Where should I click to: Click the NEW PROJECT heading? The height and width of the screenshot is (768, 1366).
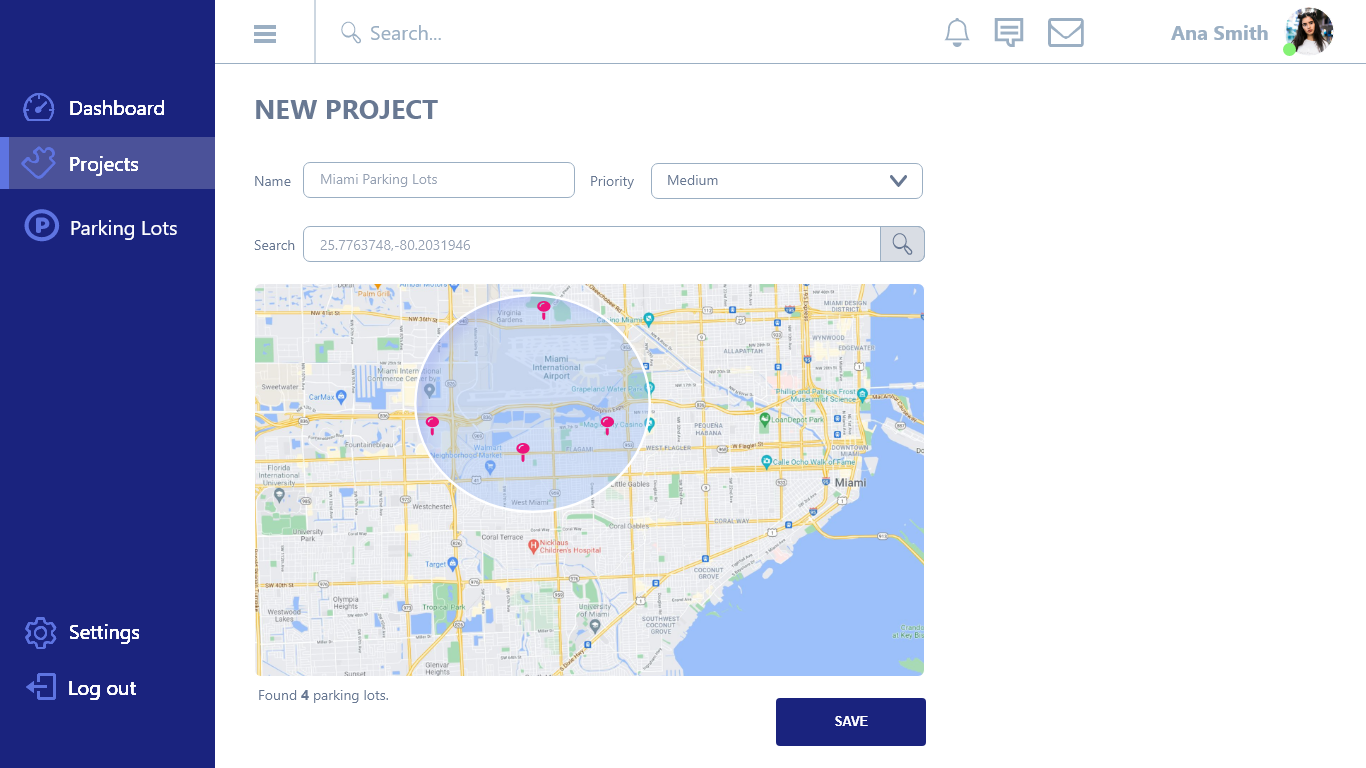pos(346,110)
